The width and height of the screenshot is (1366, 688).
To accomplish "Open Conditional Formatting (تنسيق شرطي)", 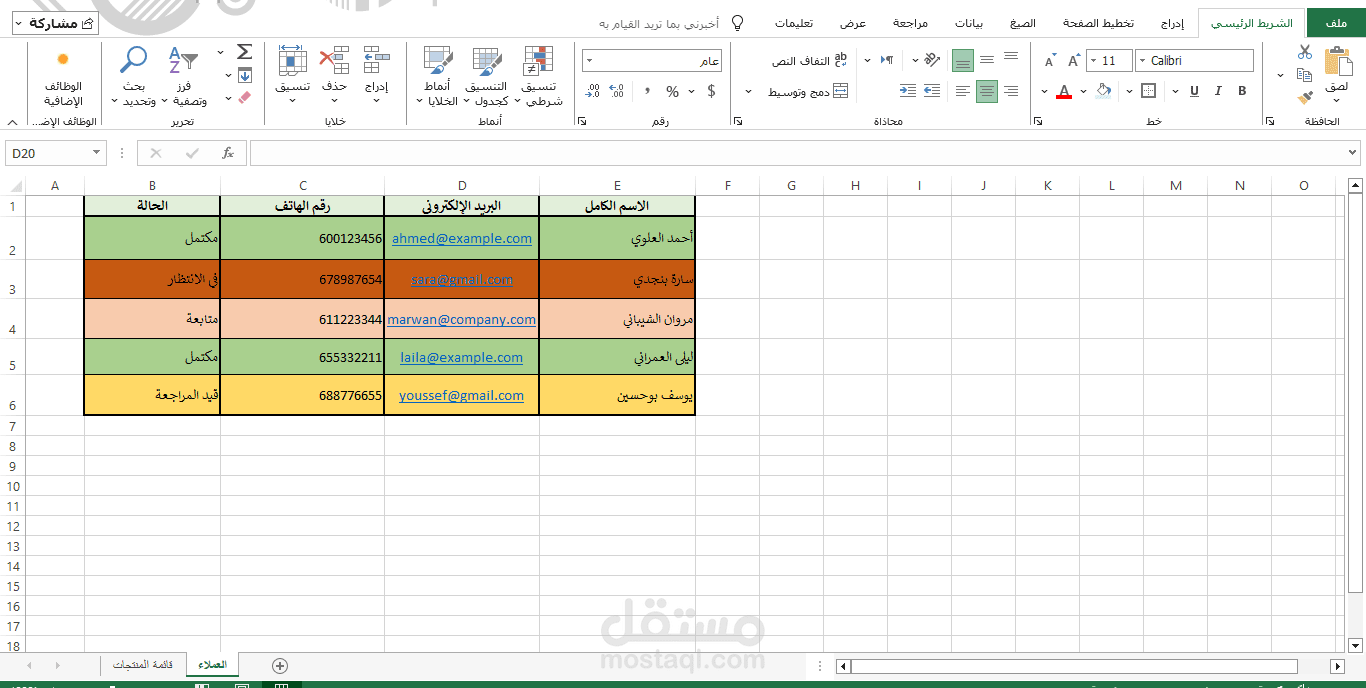I will point(540,76).
